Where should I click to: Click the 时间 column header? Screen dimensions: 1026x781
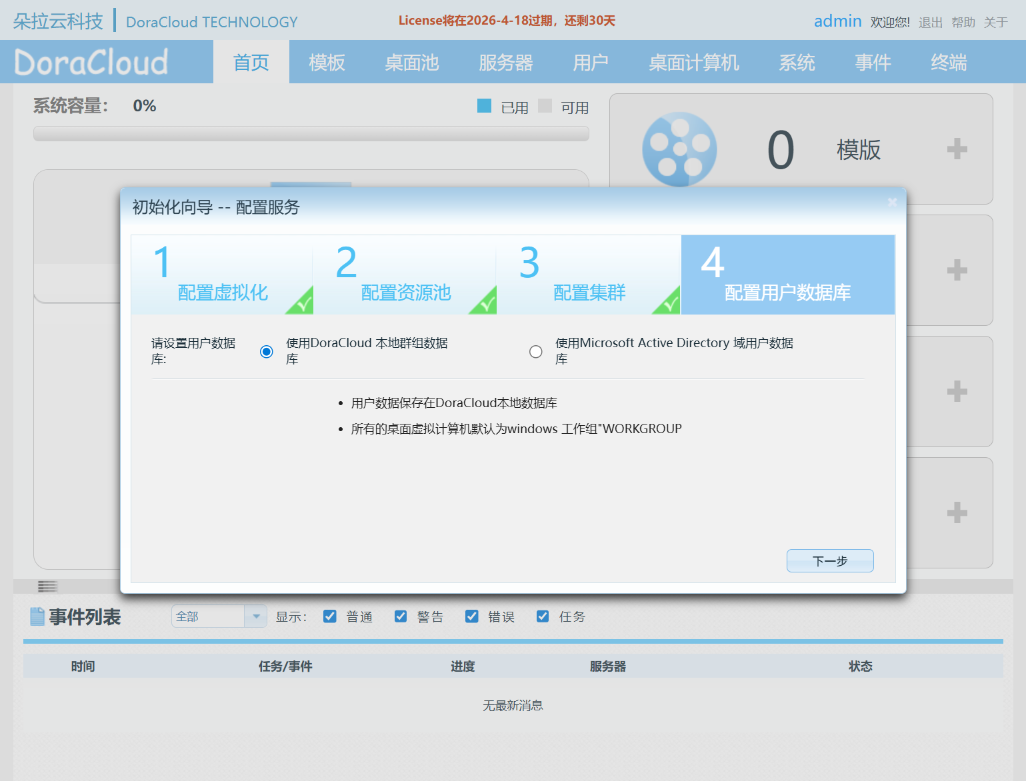83,666
